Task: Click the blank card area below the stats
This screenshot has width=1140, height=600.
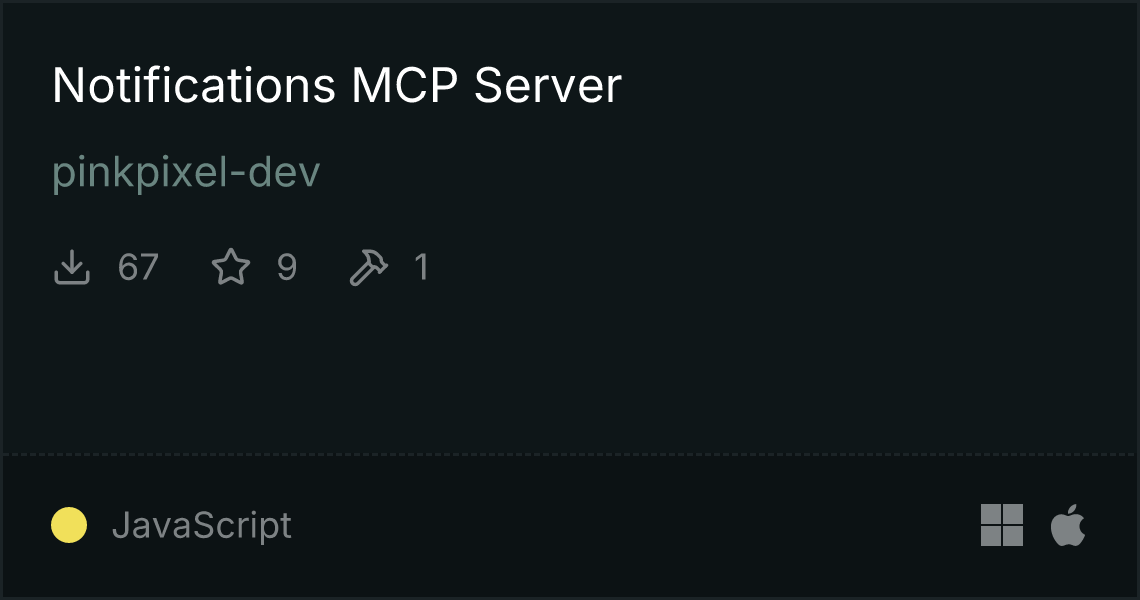Action: point(570,371)
